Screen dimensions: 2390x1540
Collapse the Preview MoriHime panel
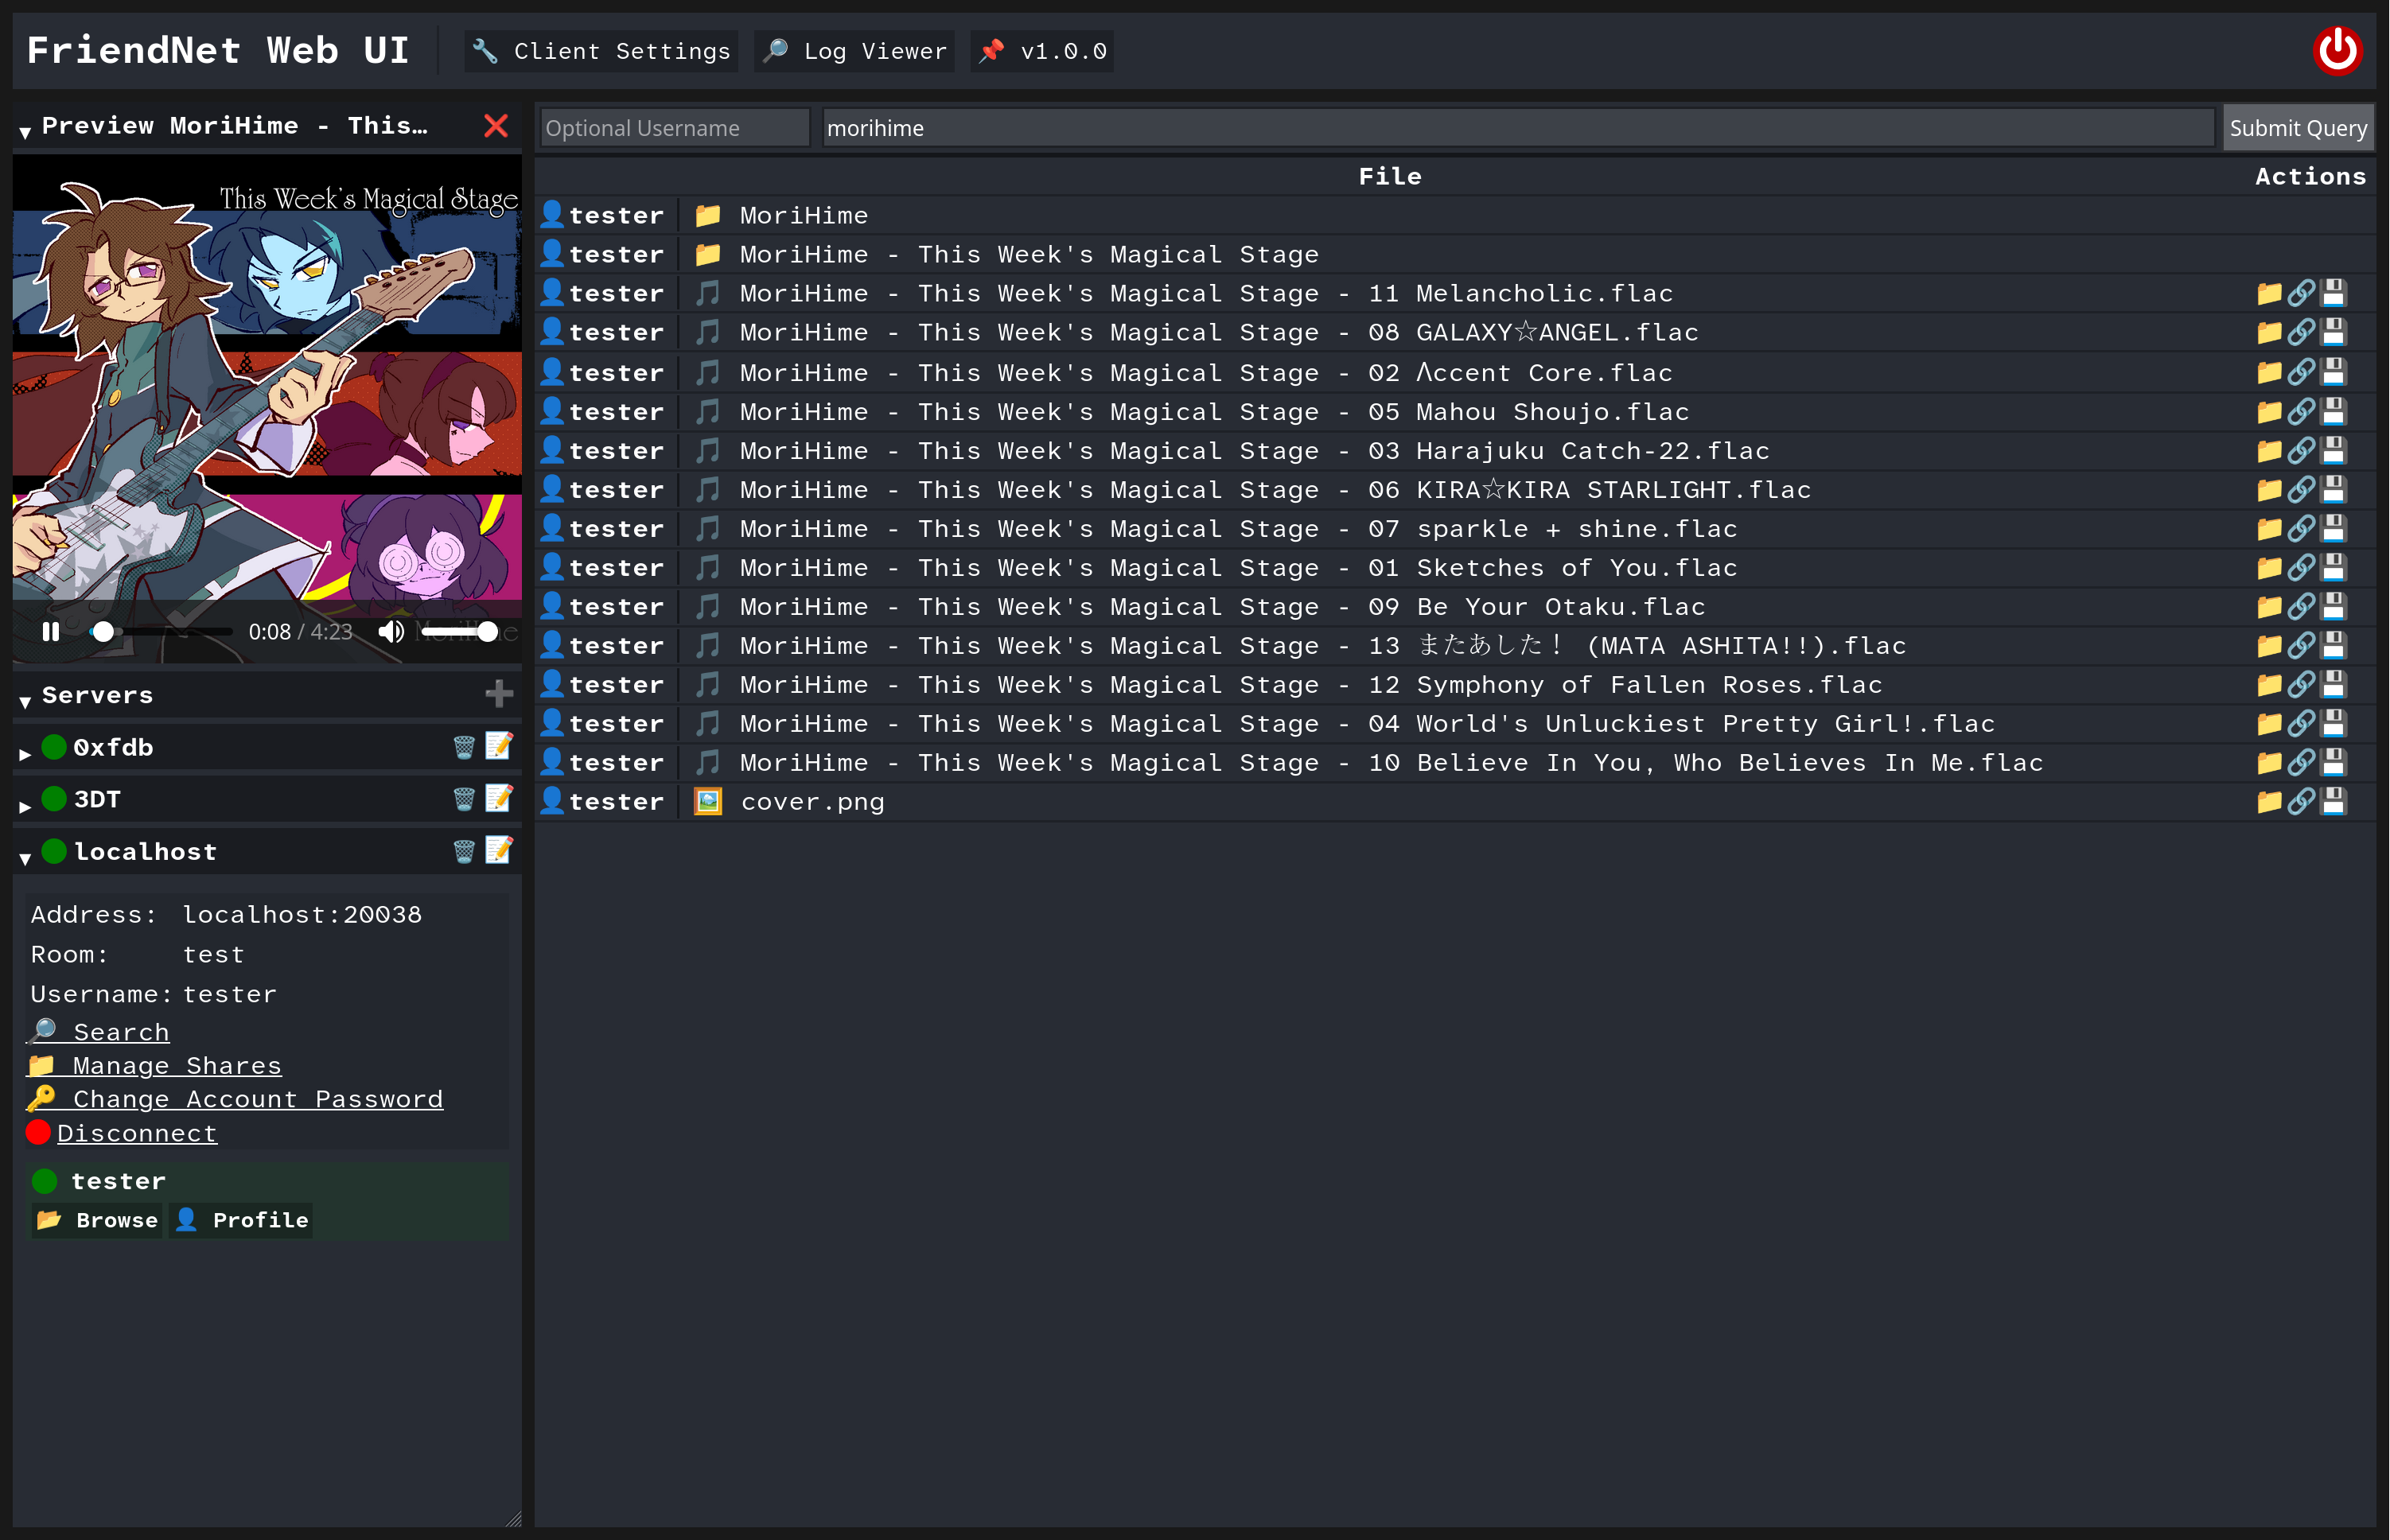tap(24, 128)
